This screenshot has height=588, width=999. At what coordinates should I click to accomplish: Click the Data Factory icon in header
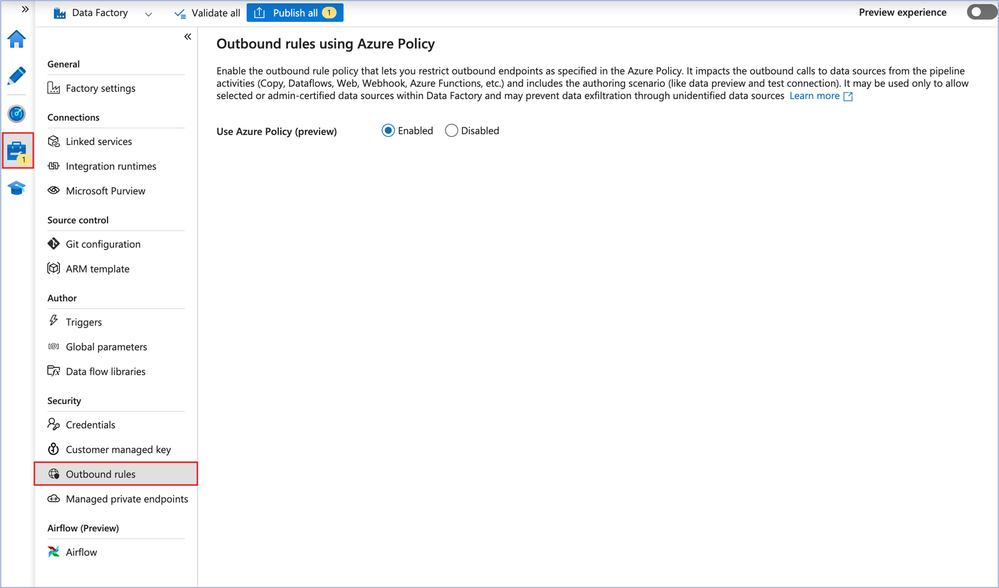point(59,13)
